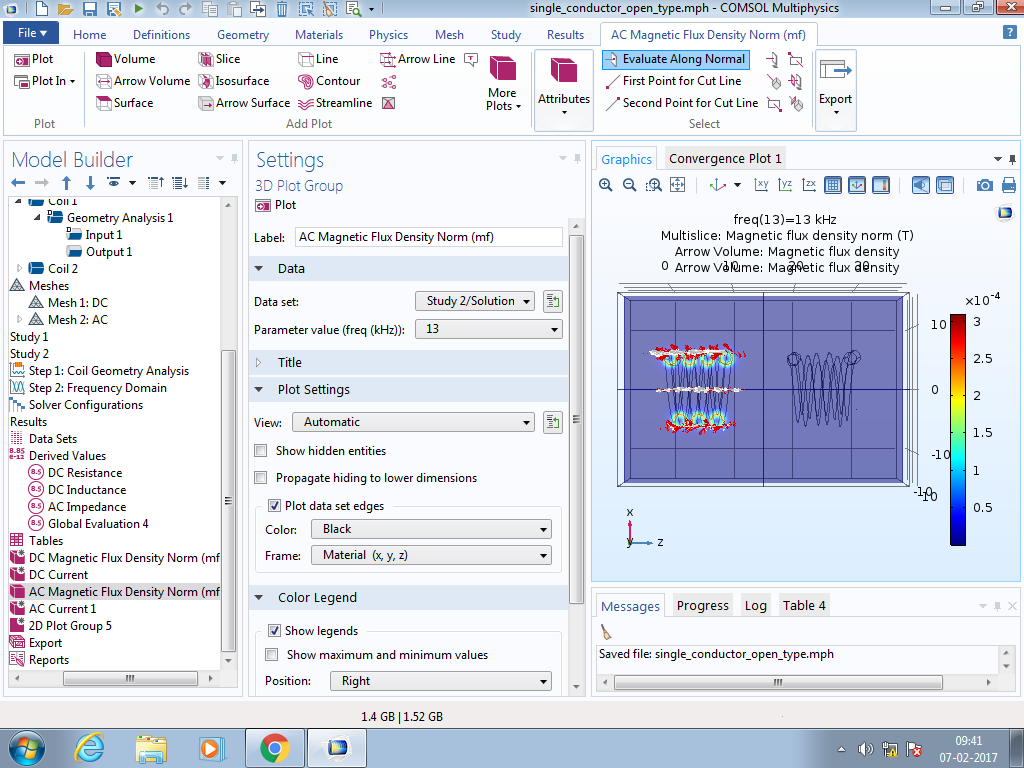Enable Show maximum and minimum values
Image resolution: width=1024 pixels, height=768 pixels.
tap(272, 654)
